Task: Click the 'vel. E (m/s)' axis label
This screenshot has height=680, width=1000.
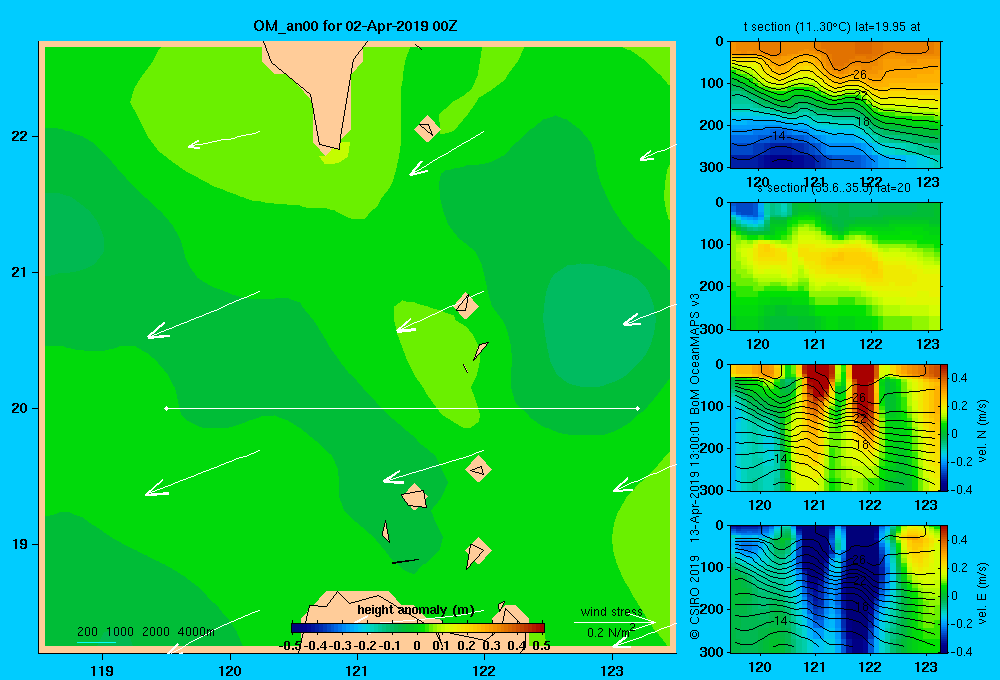Action: 982,593
